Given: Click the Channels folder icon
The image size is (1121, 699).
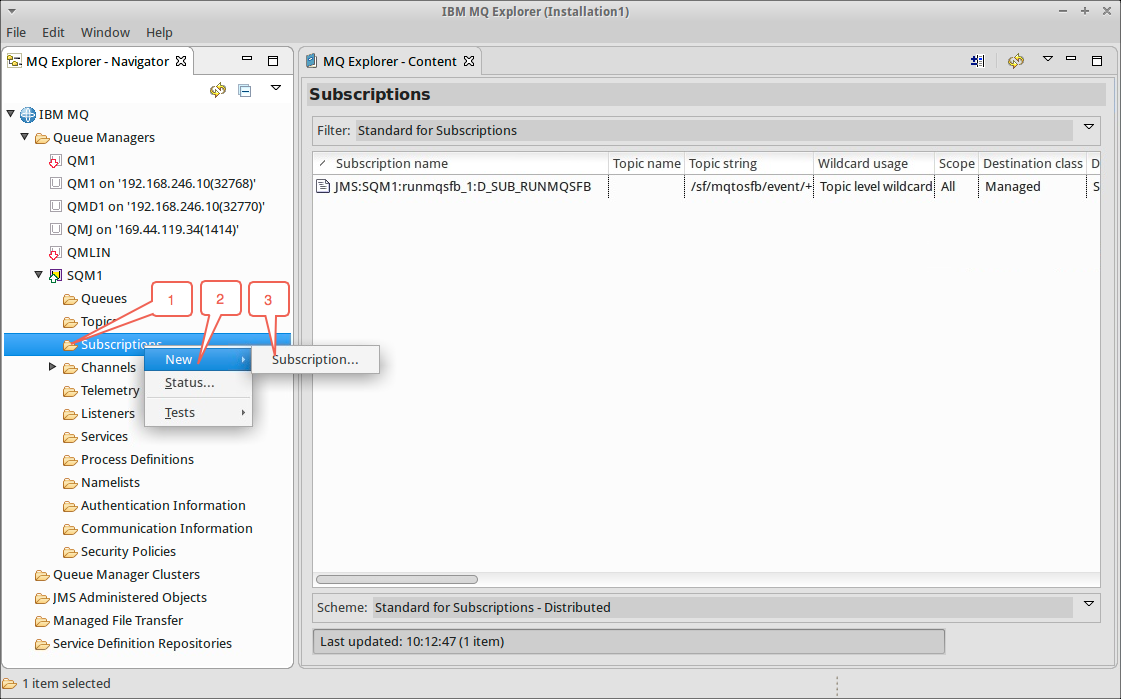Looking at the screenshot, I should click(70, 368).
